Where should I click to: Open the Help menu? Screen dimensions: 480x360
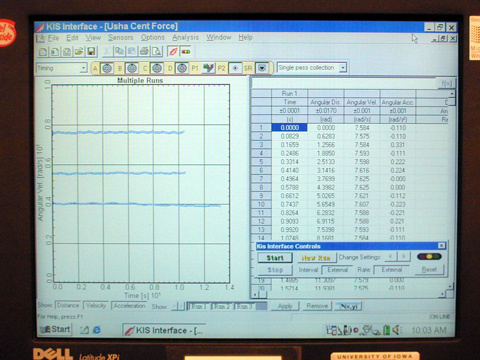pos(245,38)
